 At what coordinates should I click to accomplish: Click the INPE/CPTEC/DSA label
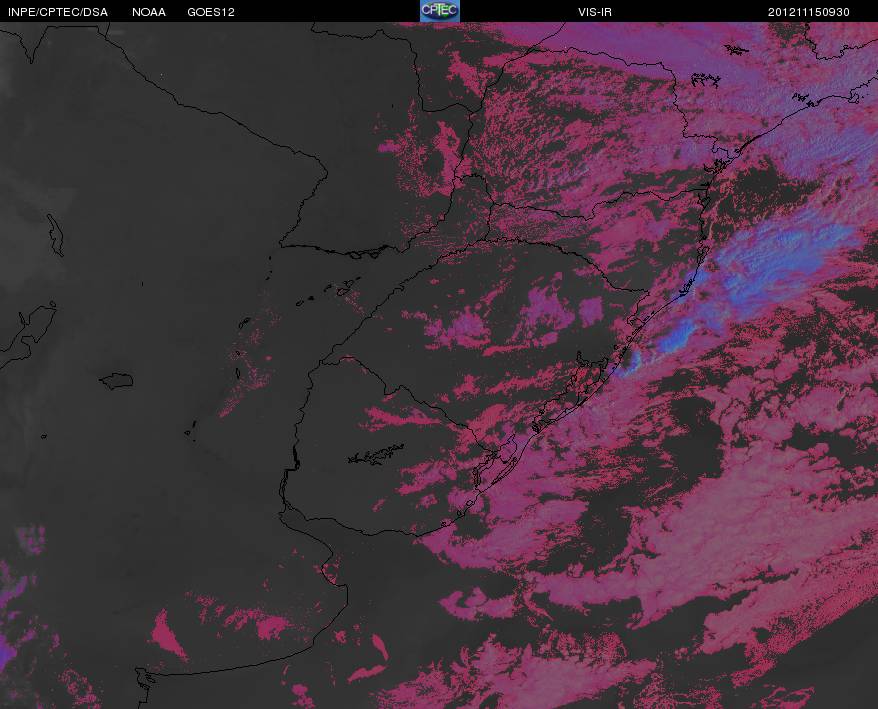coord(58,12)
